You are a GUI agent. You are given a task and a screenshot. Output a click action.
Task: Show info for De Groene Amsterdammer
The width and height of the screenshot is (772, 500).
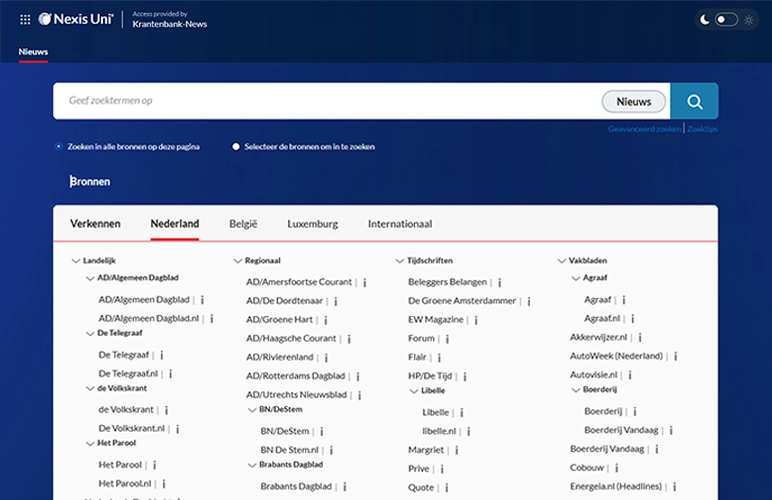click(x=529, y=301)
